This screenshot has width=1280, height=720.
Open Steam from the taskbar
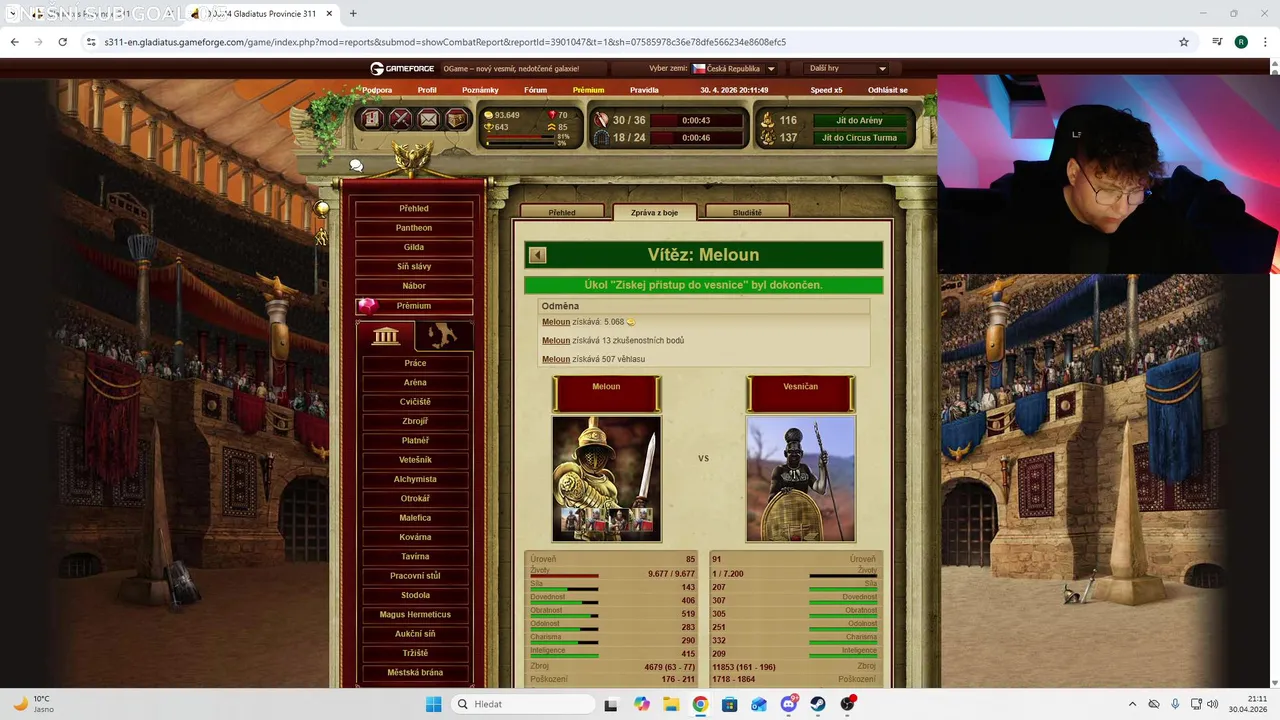point(818,704)
